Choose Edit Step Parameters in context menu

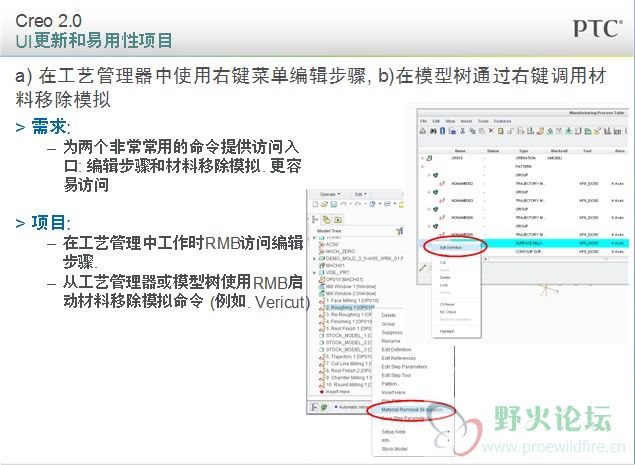coord(404,367)
